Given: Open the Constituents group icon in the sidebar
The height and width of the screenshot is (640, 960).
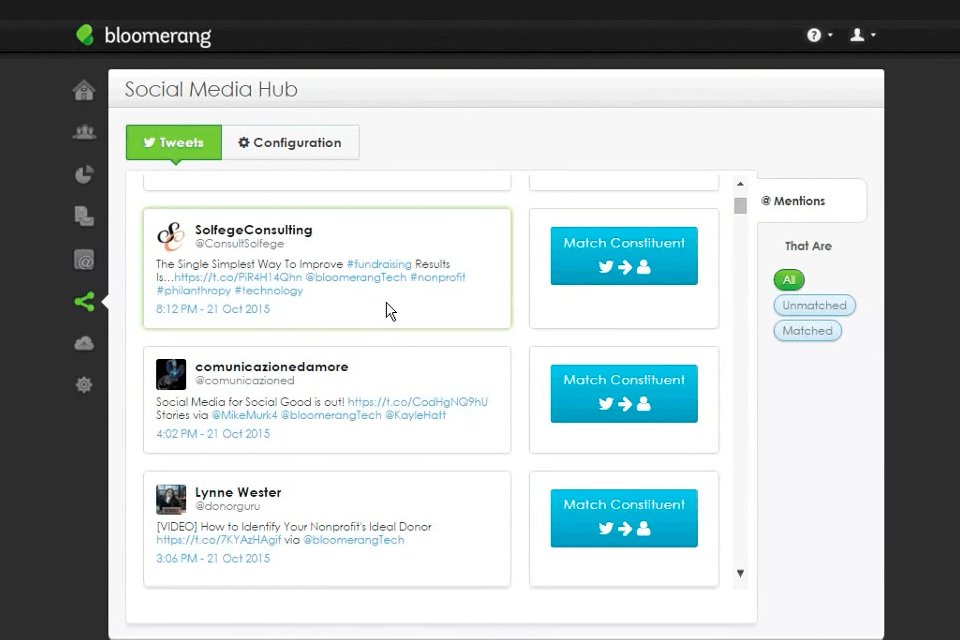Looking at the screenshot, I should coord(84,132).
